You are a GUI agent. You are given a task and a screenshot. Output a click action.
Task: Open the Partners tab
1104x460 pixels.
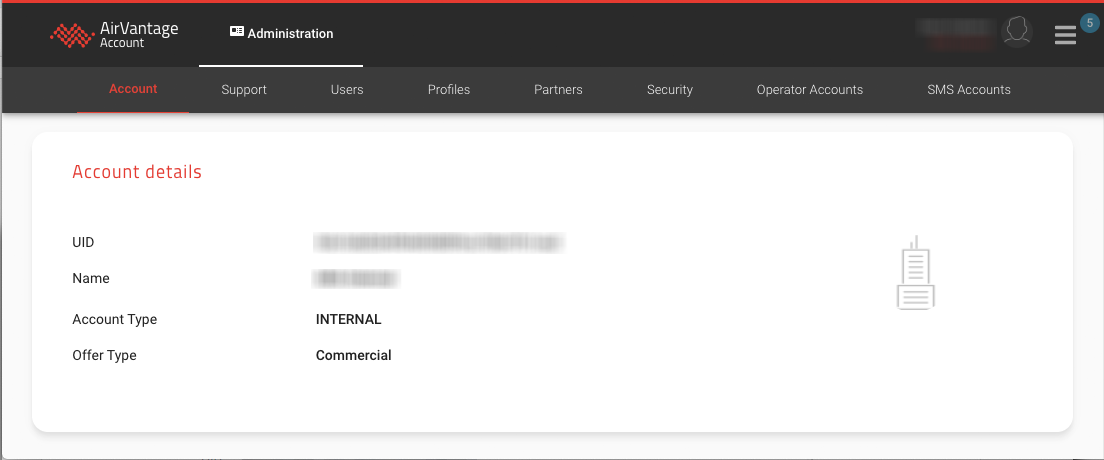[x=558, y=90]
